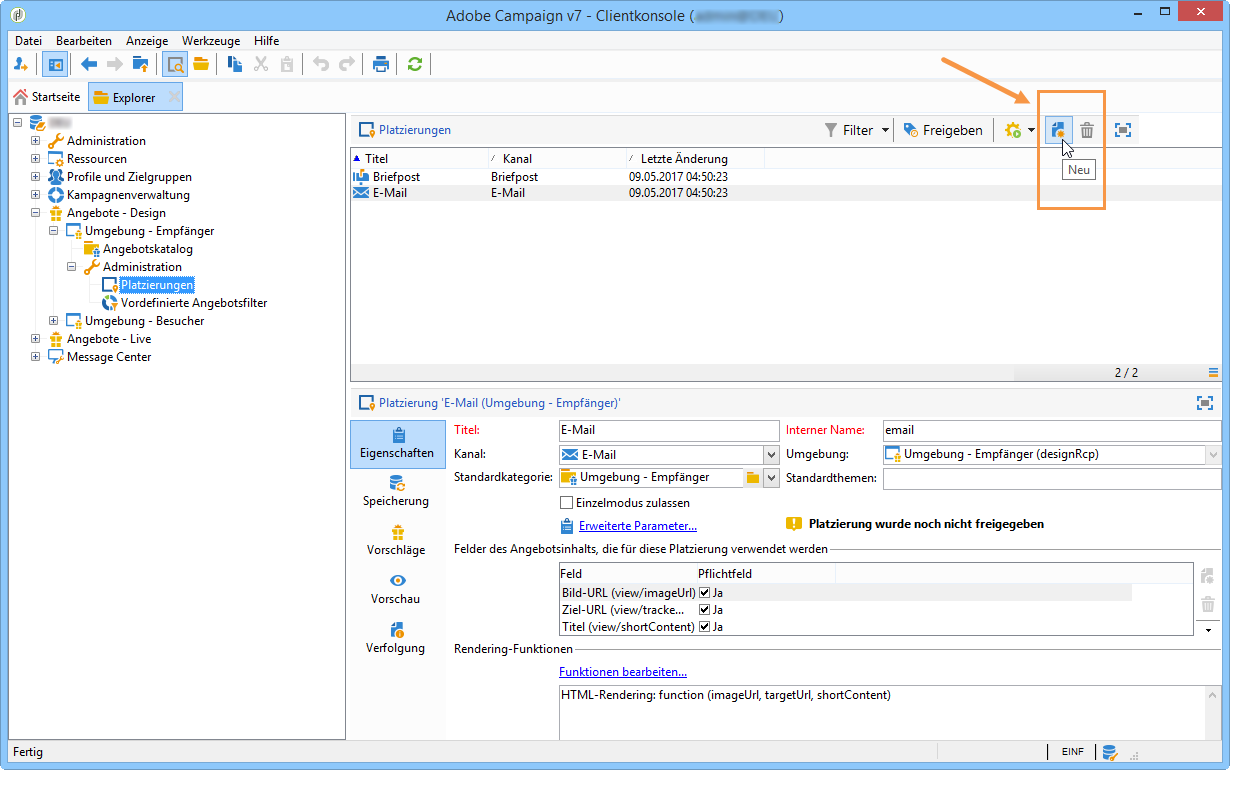The height and width of the screenshot is (791, 1246).
Task: Click the green refresh icon
Action: [x=415, y=64]
